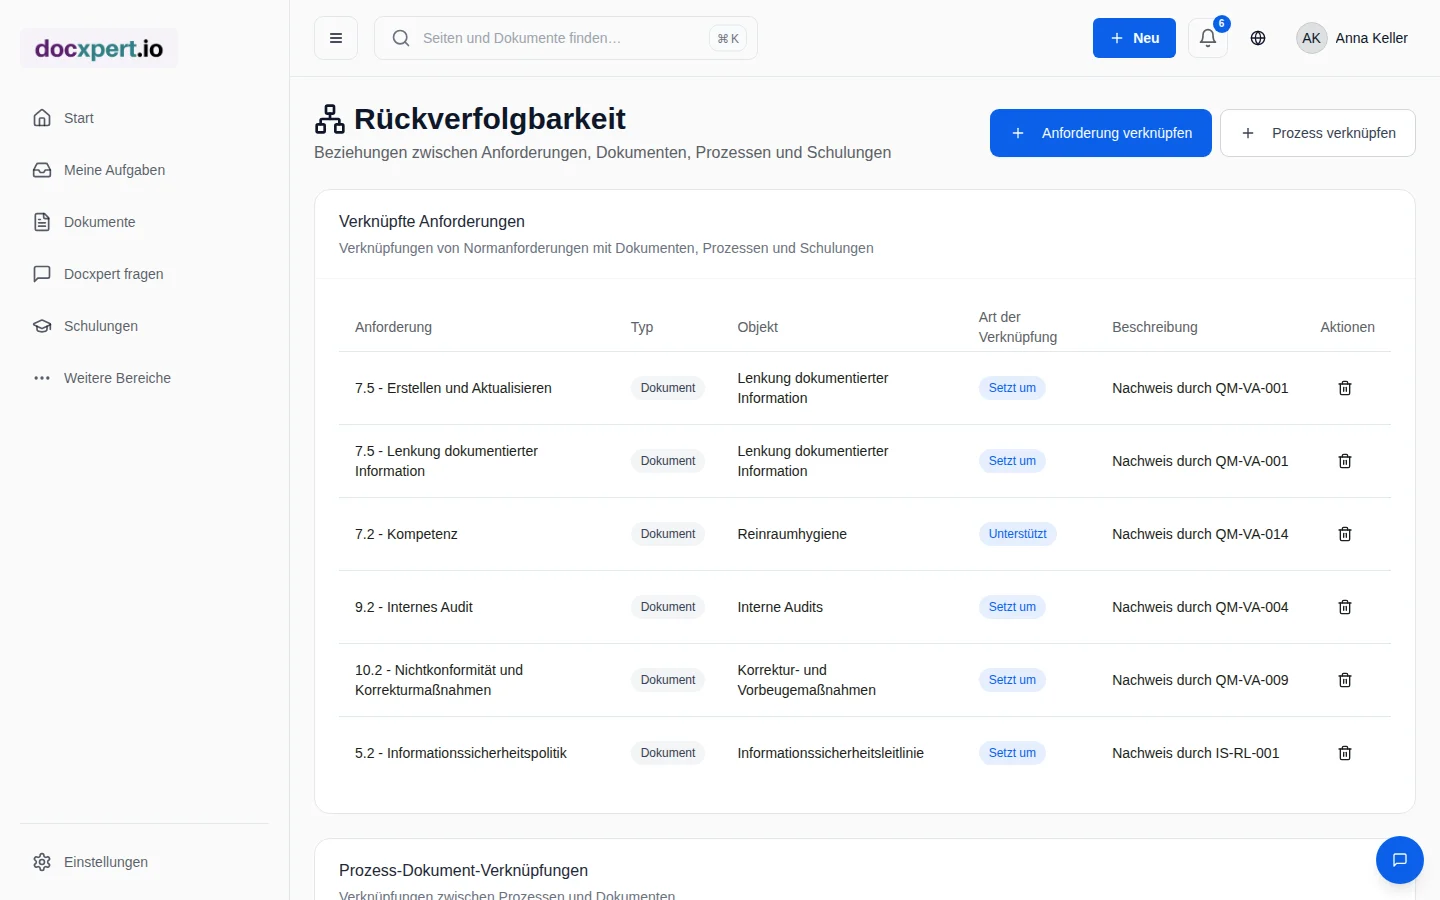Delete the 7.5 Lenkung dokumentierter Information link
The image size is (1440, 900).
(x=1345, y=461)
